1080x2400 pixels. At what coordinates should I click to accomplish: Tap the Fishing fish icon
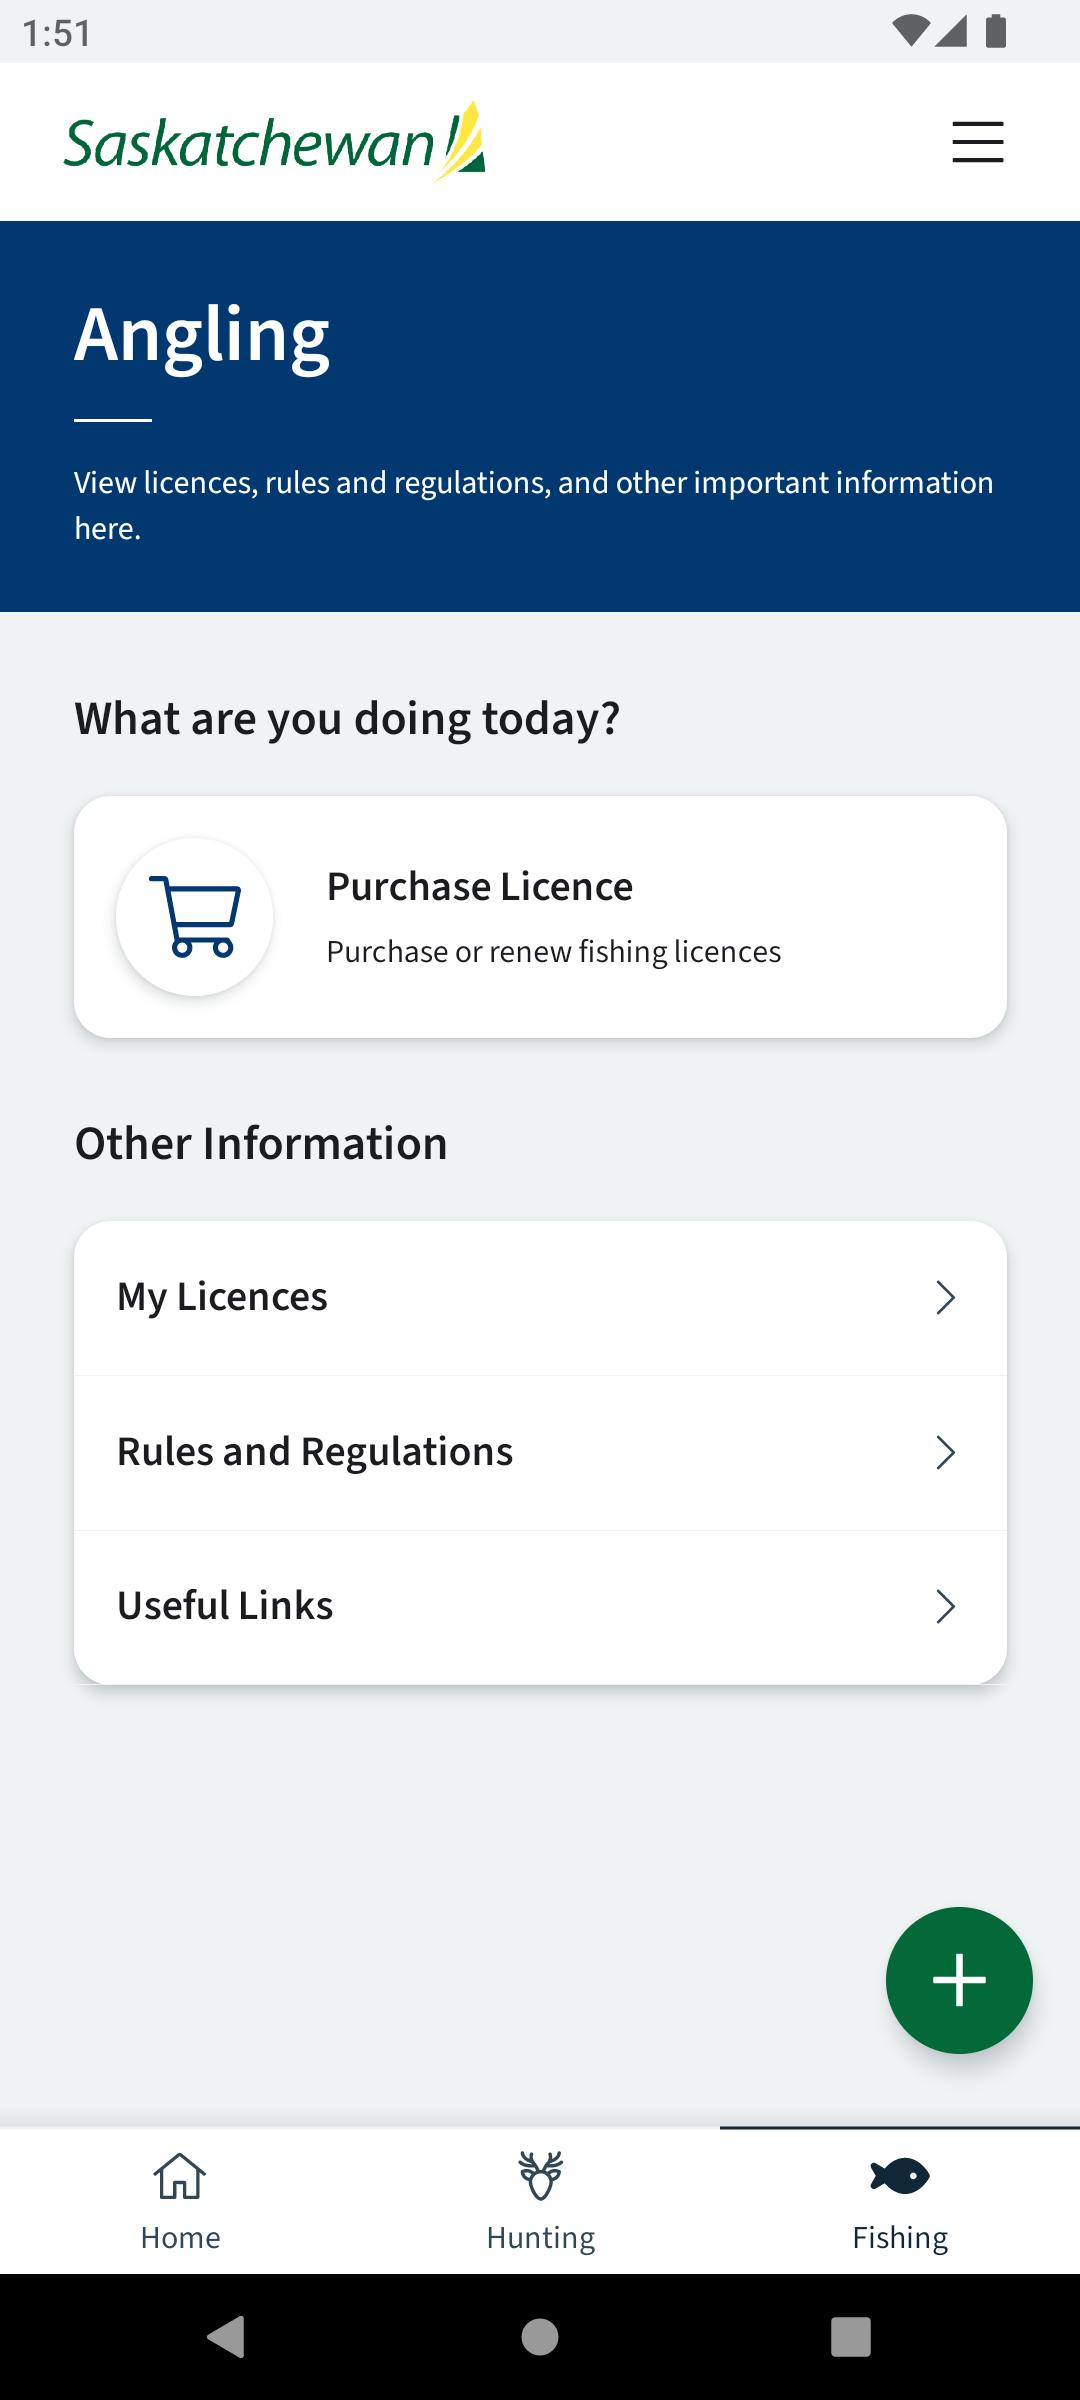[900, 2175]
